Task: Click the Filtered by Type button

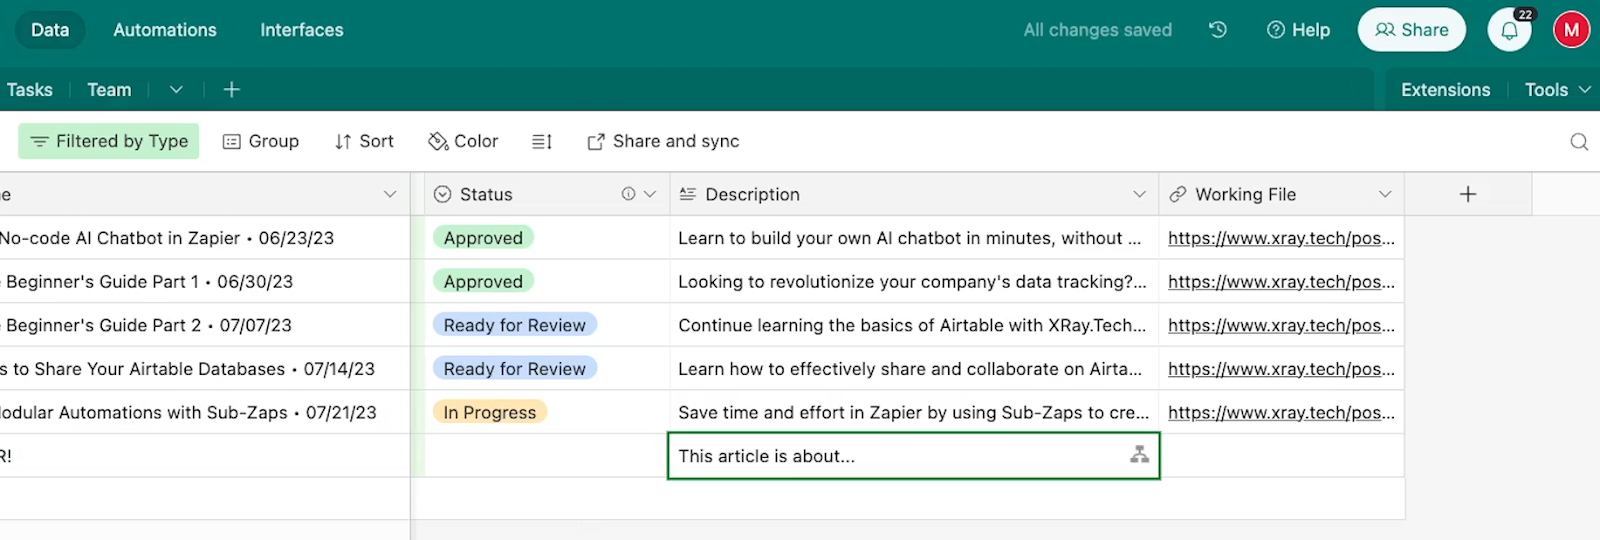Action: [109, 141]
